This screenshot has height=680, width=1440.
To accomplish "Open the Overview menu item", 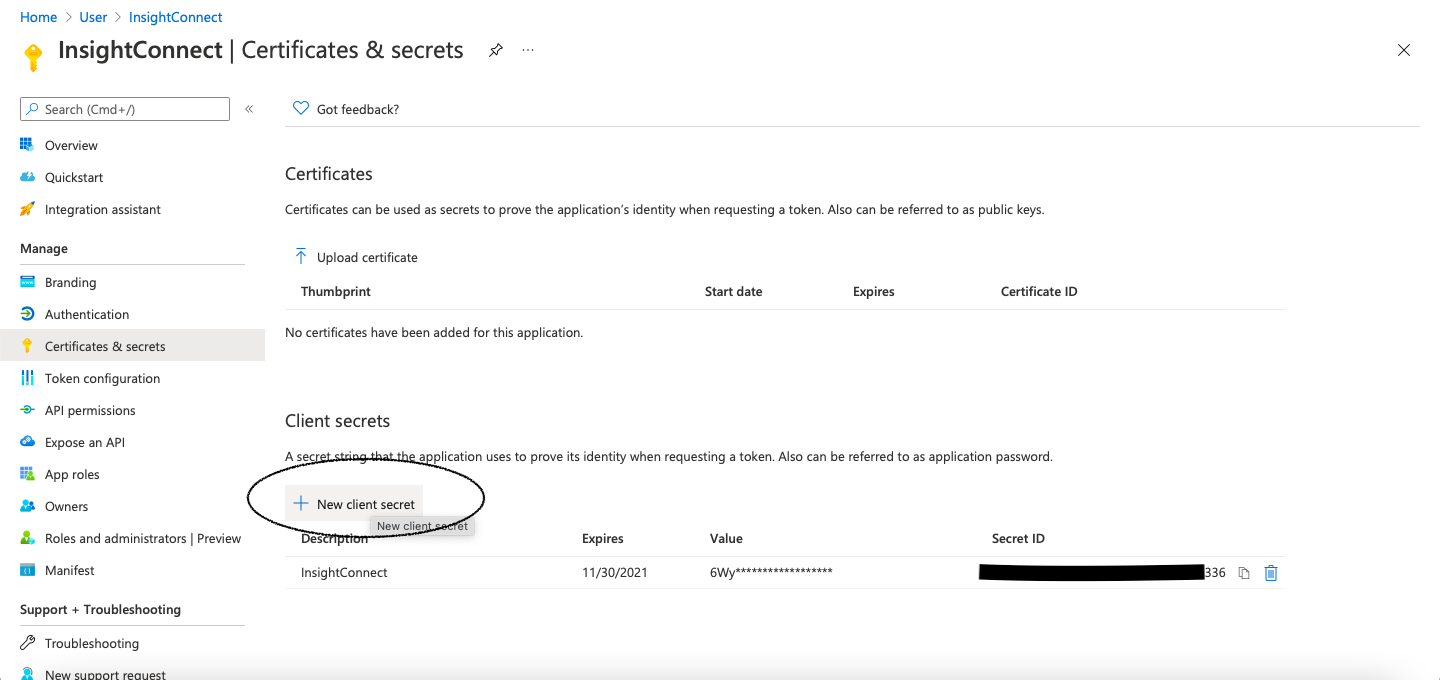I will [71, 145].
